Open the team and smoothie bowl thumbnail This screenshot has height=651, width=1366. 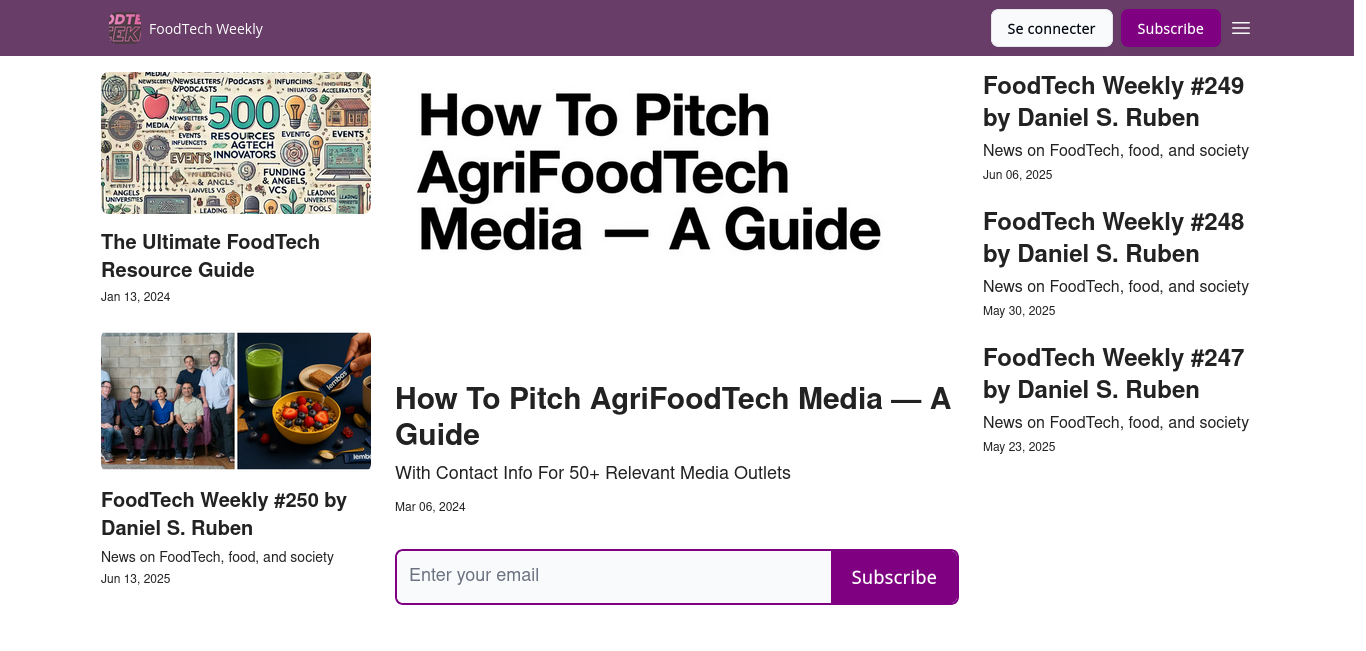tap(236, 401)
